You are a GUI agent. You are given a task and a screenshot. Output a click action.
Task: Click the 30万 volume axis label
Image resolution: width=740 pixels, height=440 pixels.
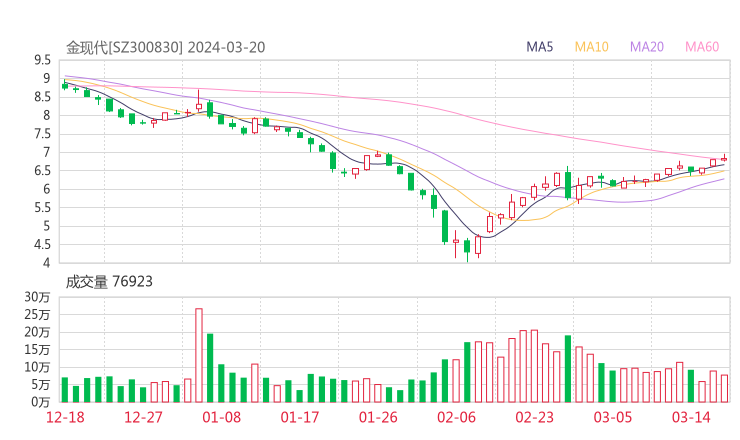tap(38, 298)
